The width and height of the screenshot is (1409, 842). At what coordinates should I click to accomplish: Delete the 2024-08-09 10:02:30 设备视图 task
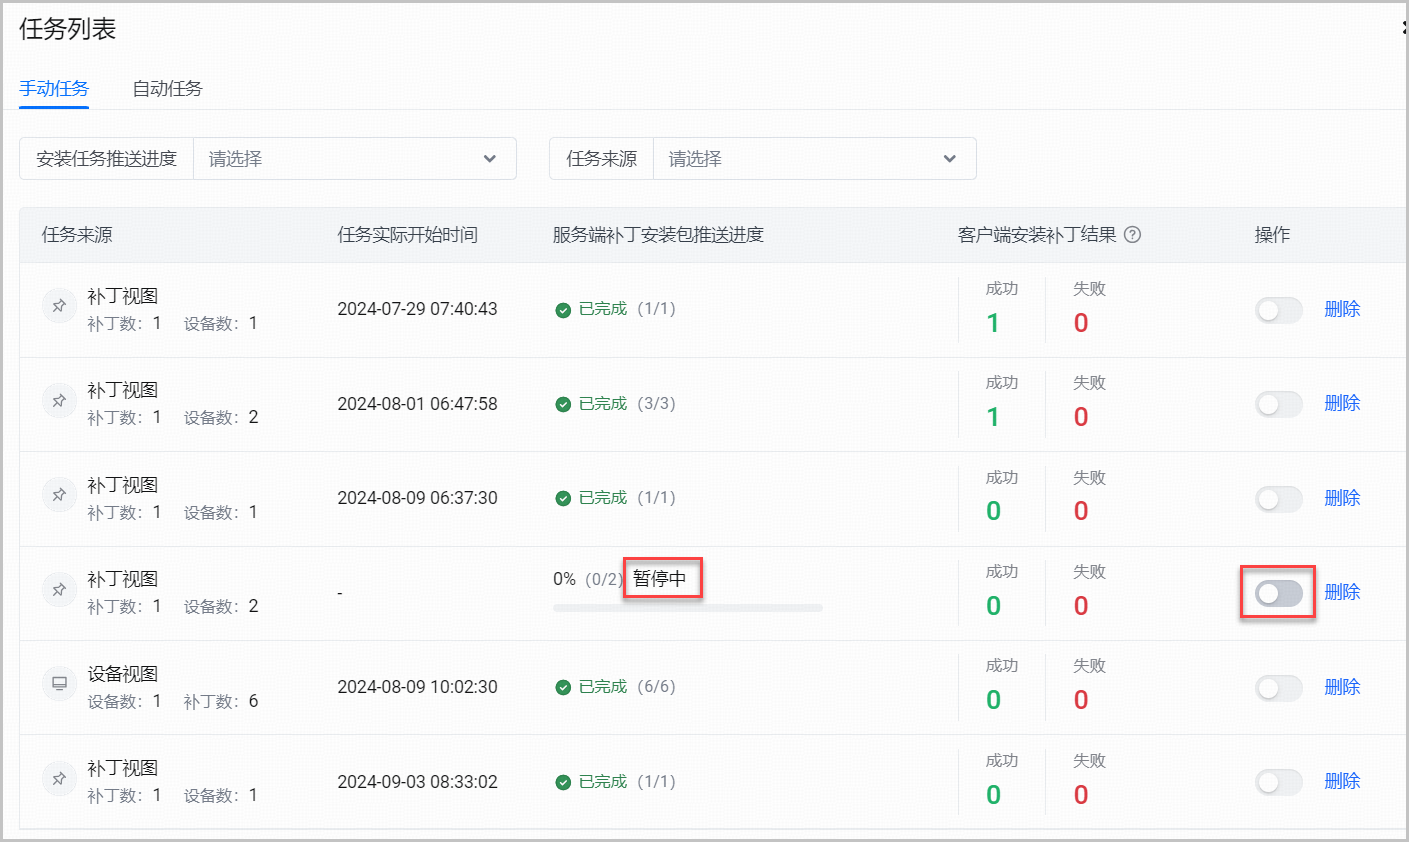pos(1342,687)
